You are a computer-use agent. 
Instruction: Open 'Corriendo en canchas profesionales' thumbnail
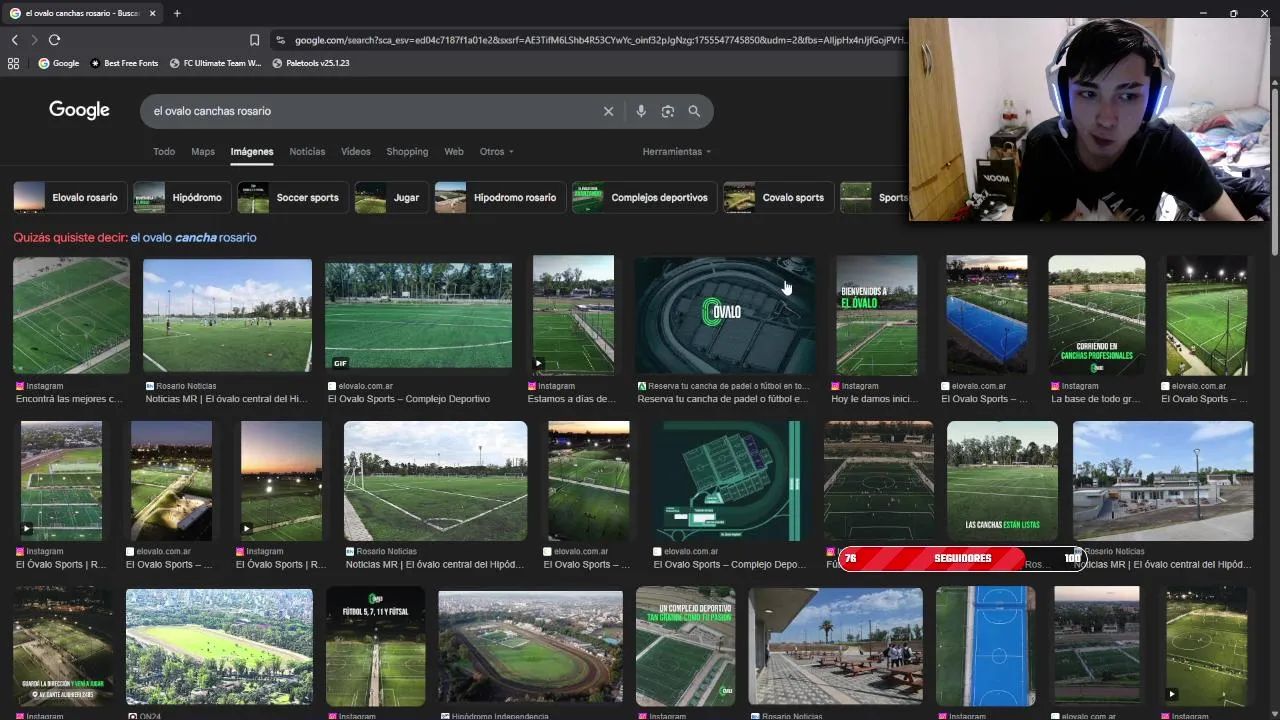(1096, 315)
